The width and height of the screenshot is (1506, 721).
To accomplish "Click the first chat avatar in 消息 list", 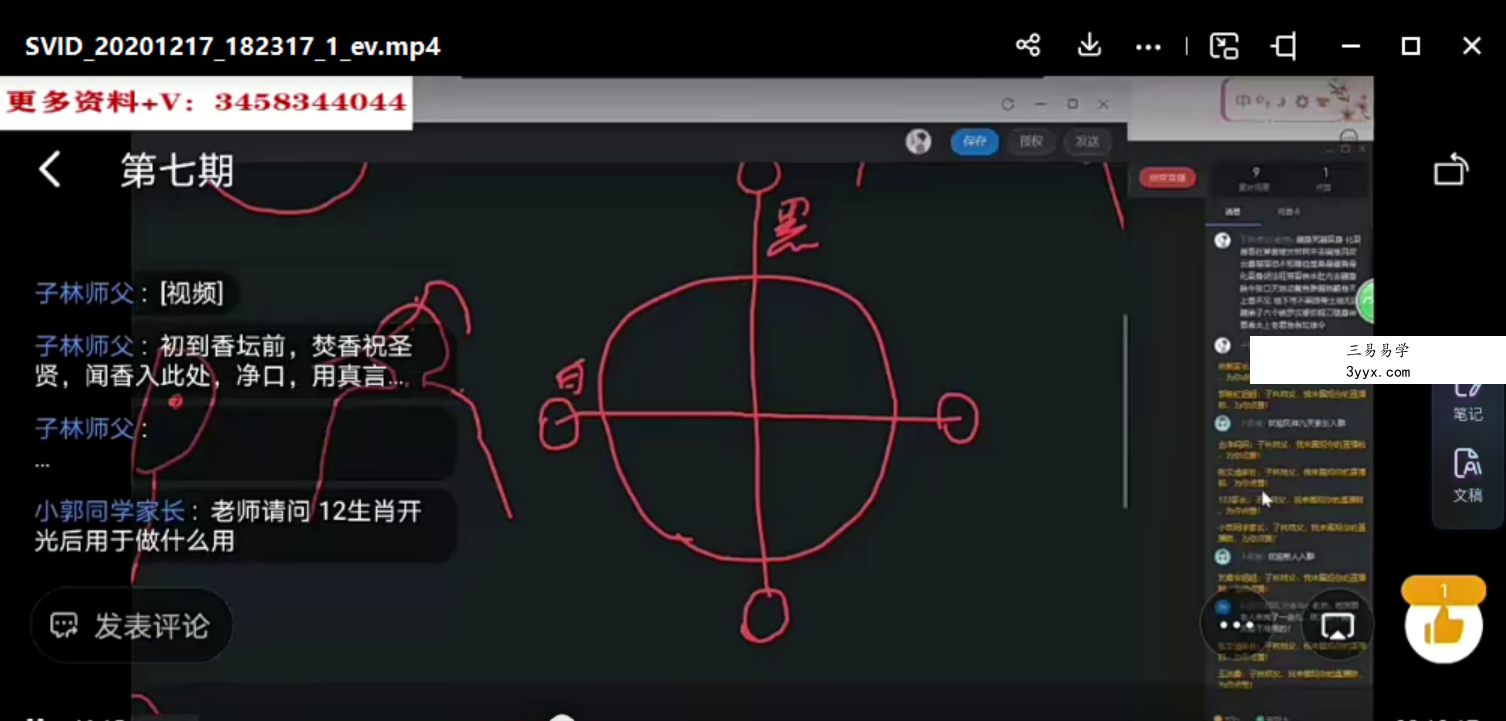I will point(1222,241).
